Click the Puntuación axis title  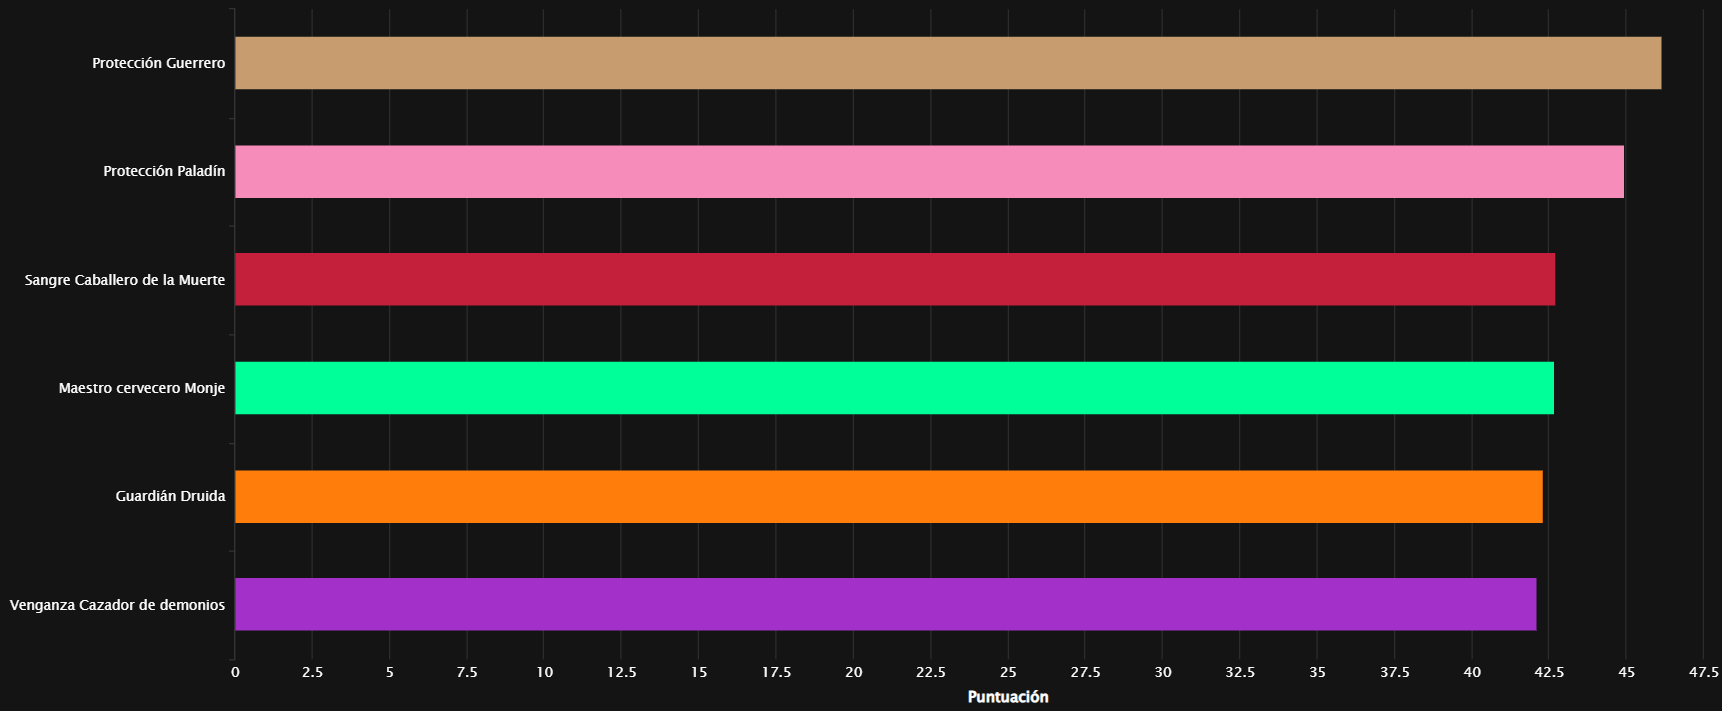pyautogui.click(x=1008, y=697)
